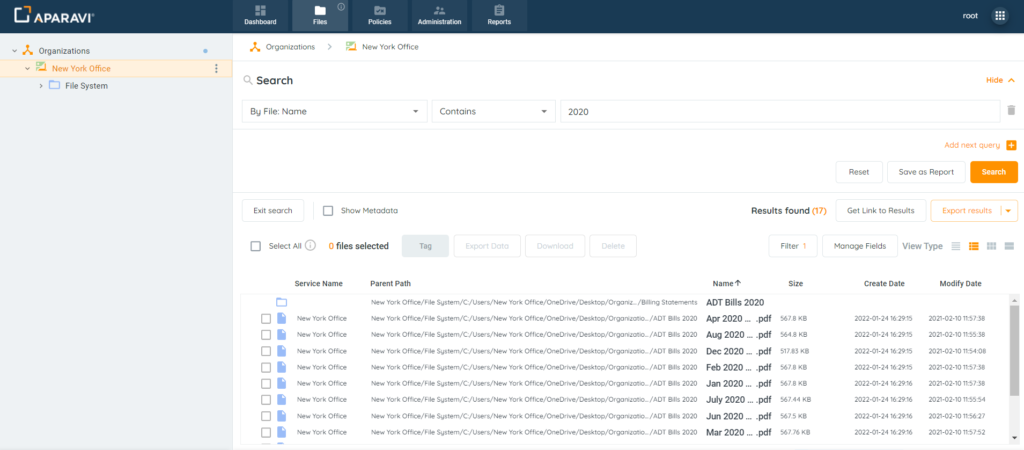Check the Select All checkbox
This screenshot has height=450, width=1024.
256,246
